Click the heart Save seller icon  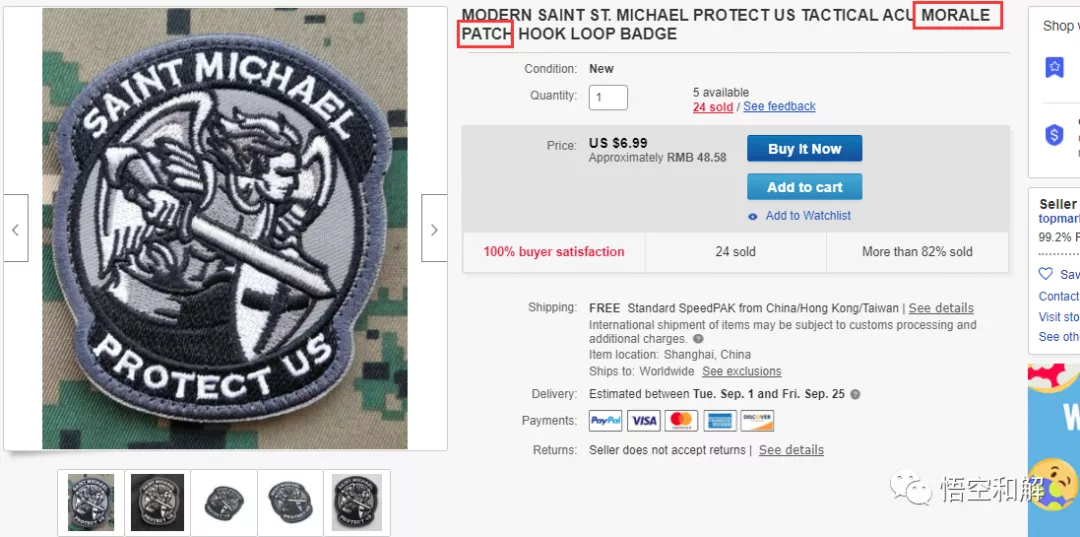pyautogui.click(x=1046, y=274)
